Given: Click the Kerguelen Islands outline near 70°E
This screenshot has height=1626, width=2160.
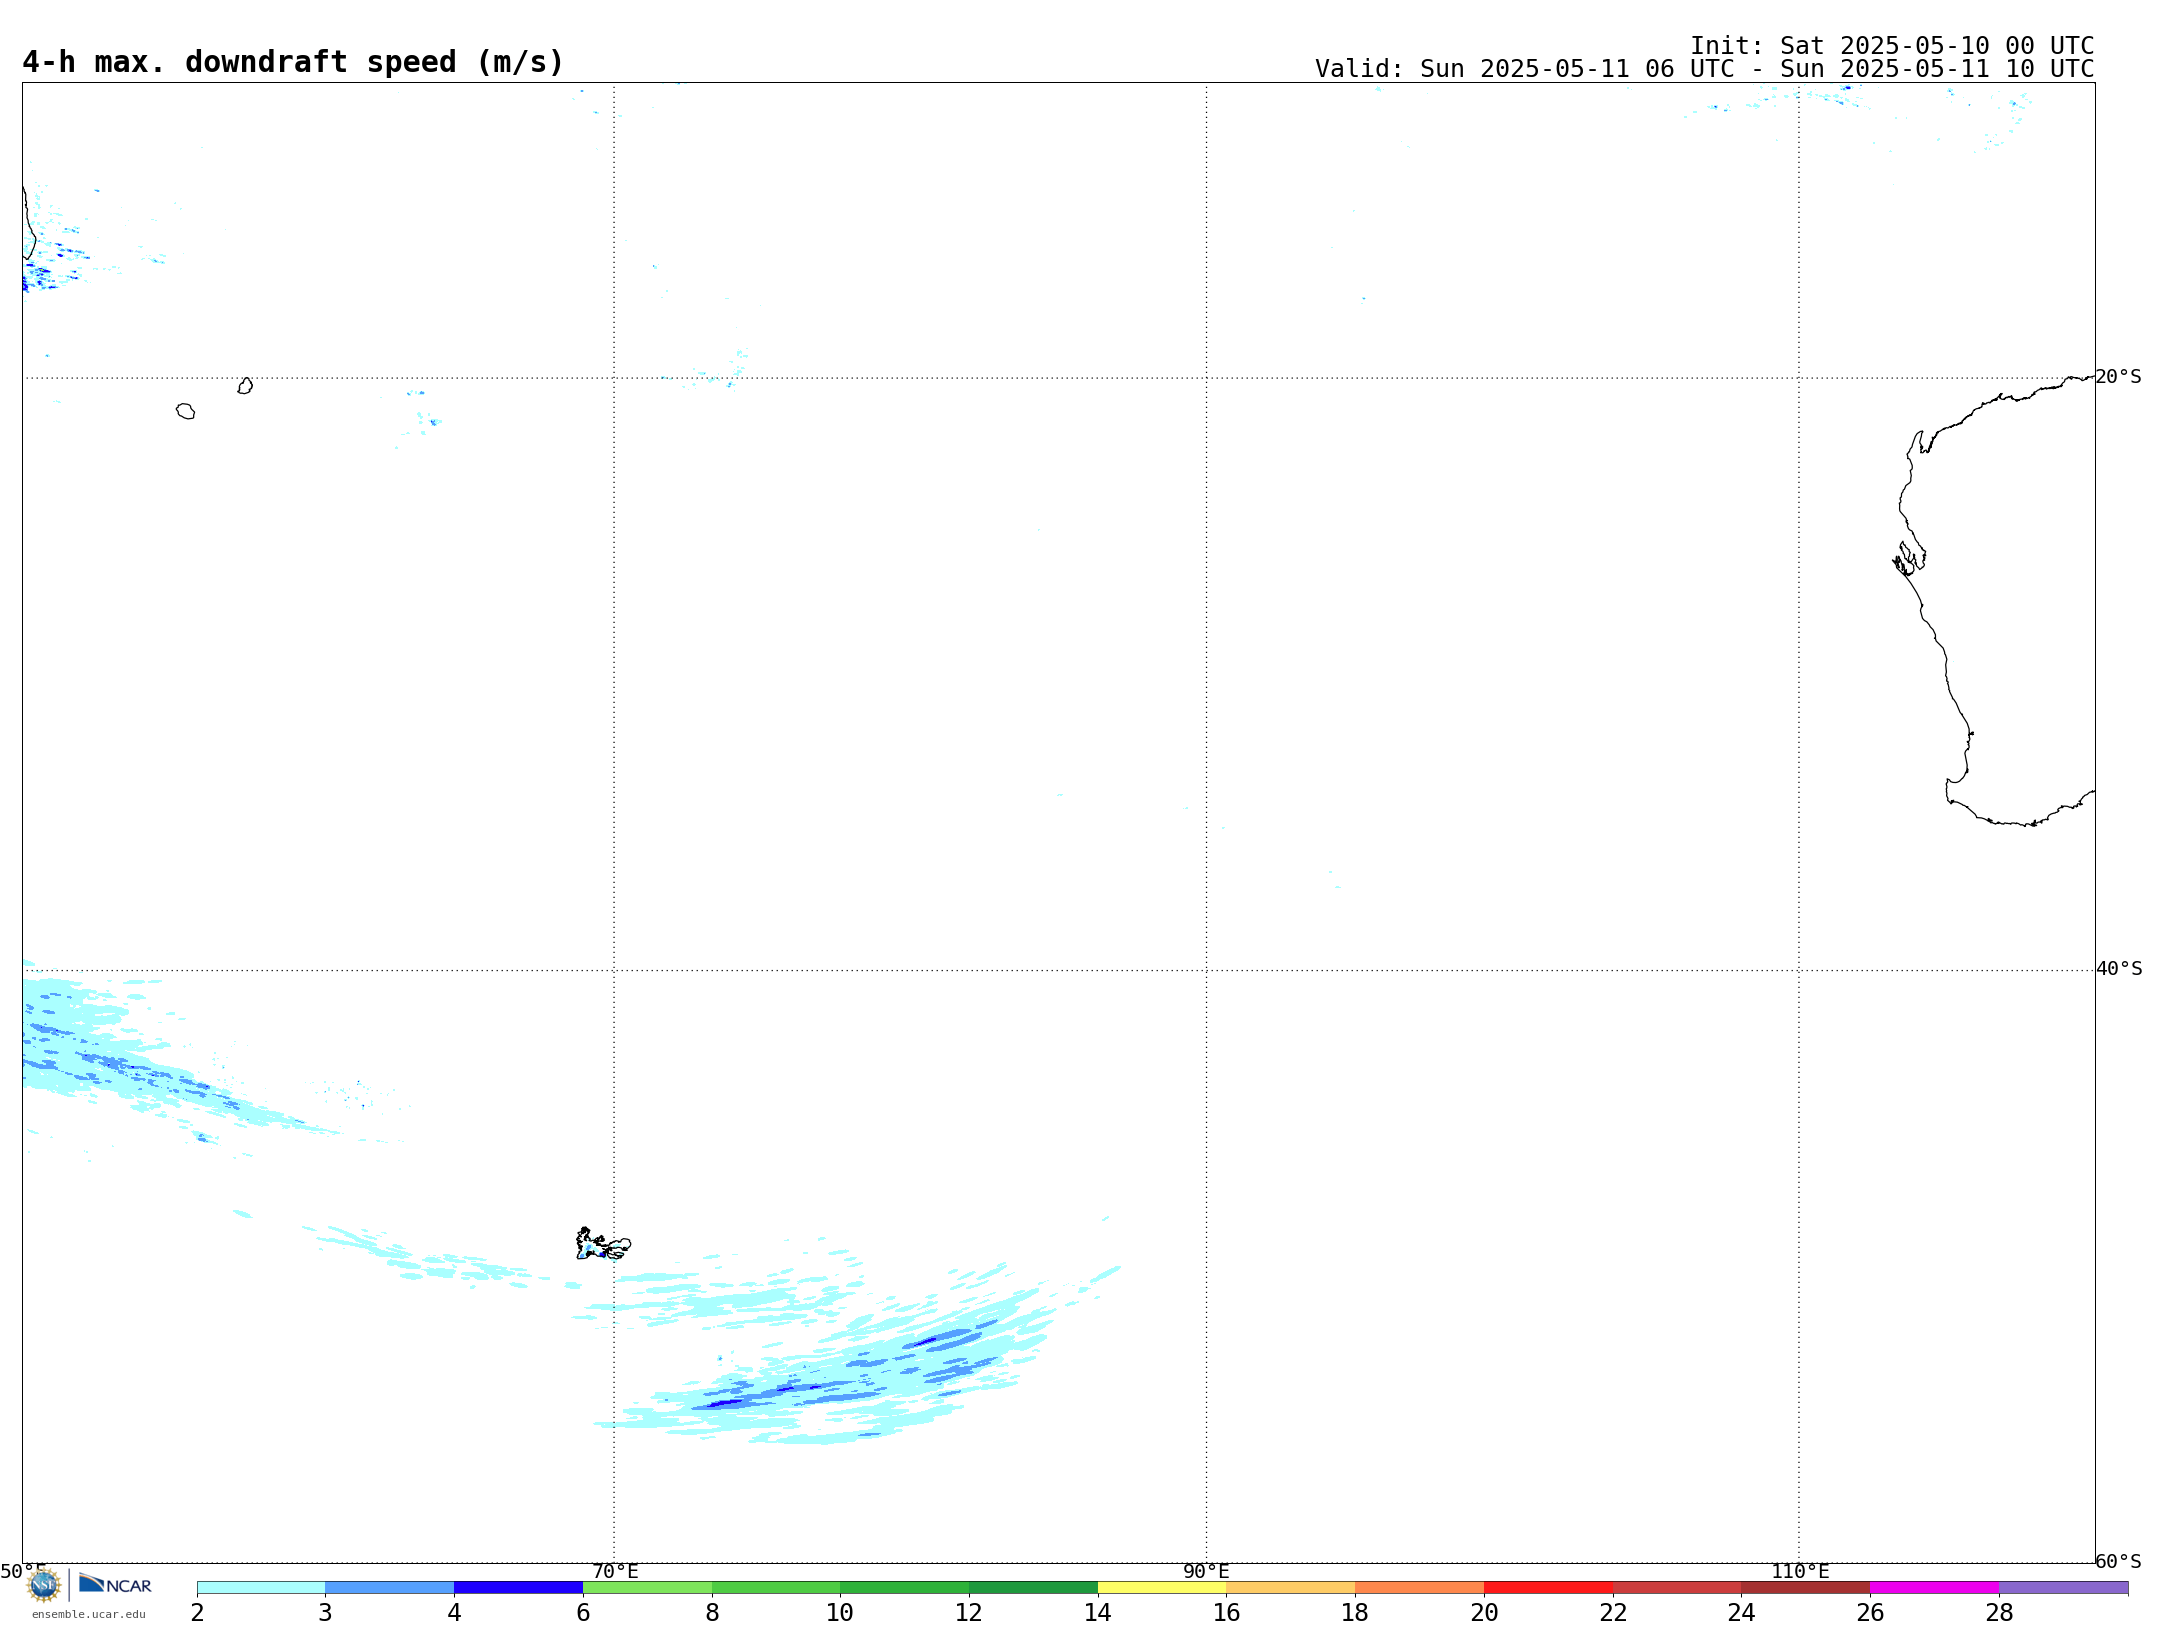Looking at the screenshot, I should 602,1244.
